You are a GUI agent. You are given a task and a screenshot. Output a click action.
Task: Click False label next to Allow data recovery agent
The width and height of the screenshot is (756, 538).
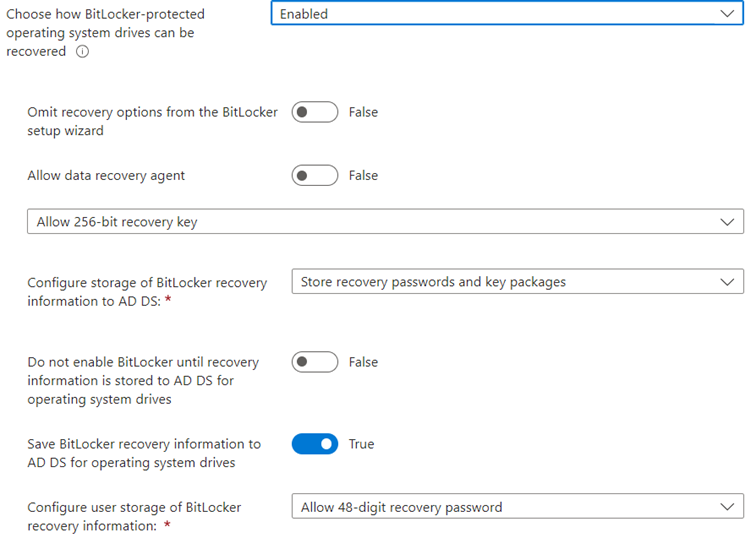click(x=363, y=175)
